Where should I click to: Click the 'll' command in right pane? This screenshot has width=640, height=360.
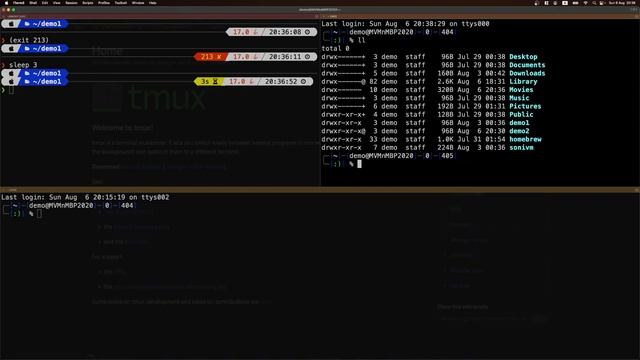click(x=362, y=40)
